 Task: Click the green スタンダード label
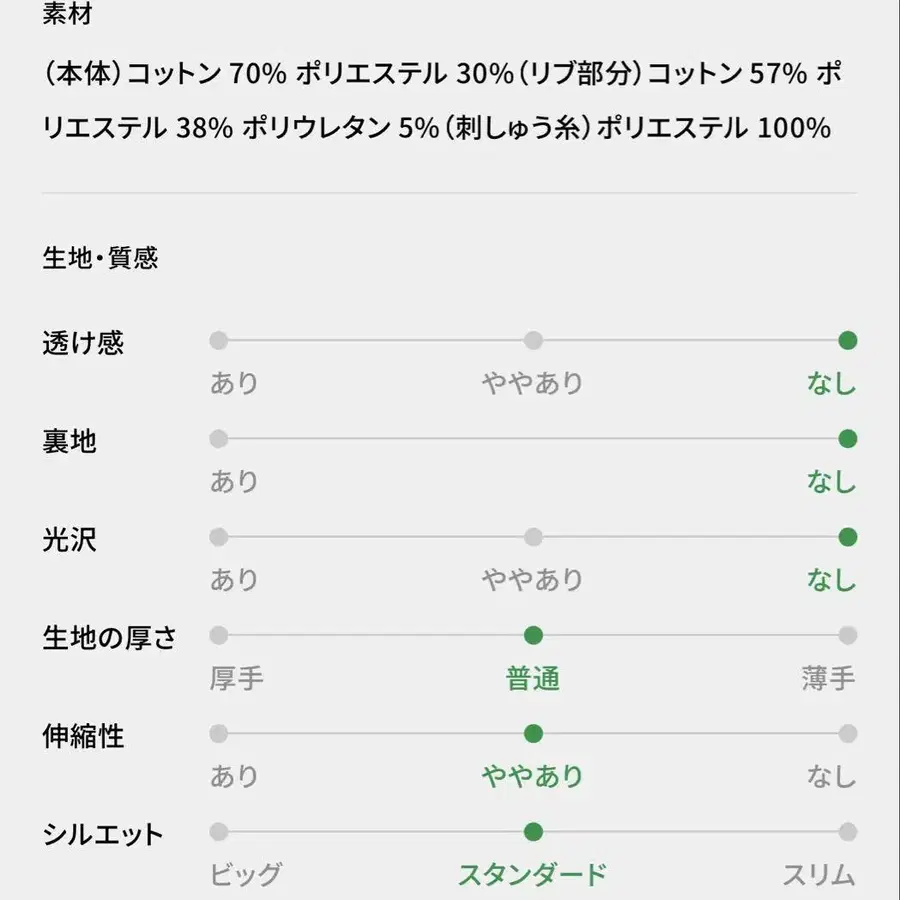(x=532, y=875)
